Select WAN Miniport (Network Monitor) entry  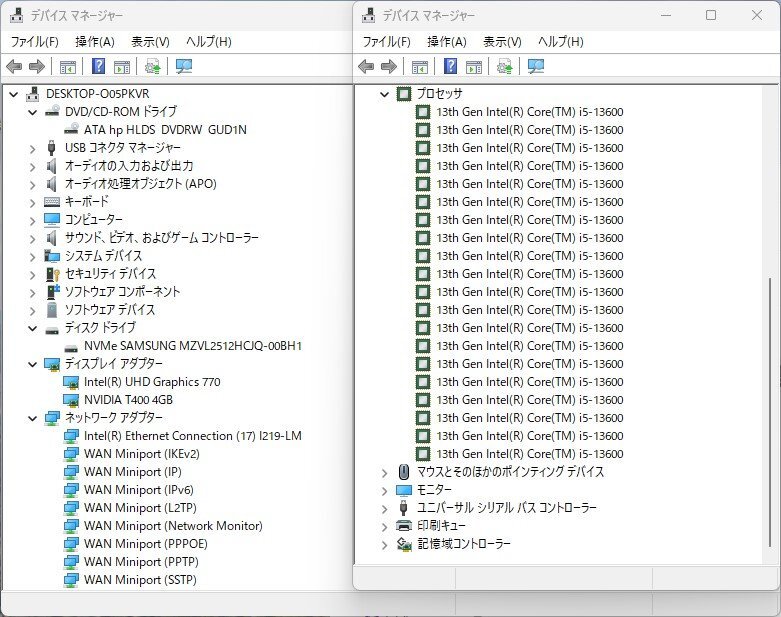point(172,526)
